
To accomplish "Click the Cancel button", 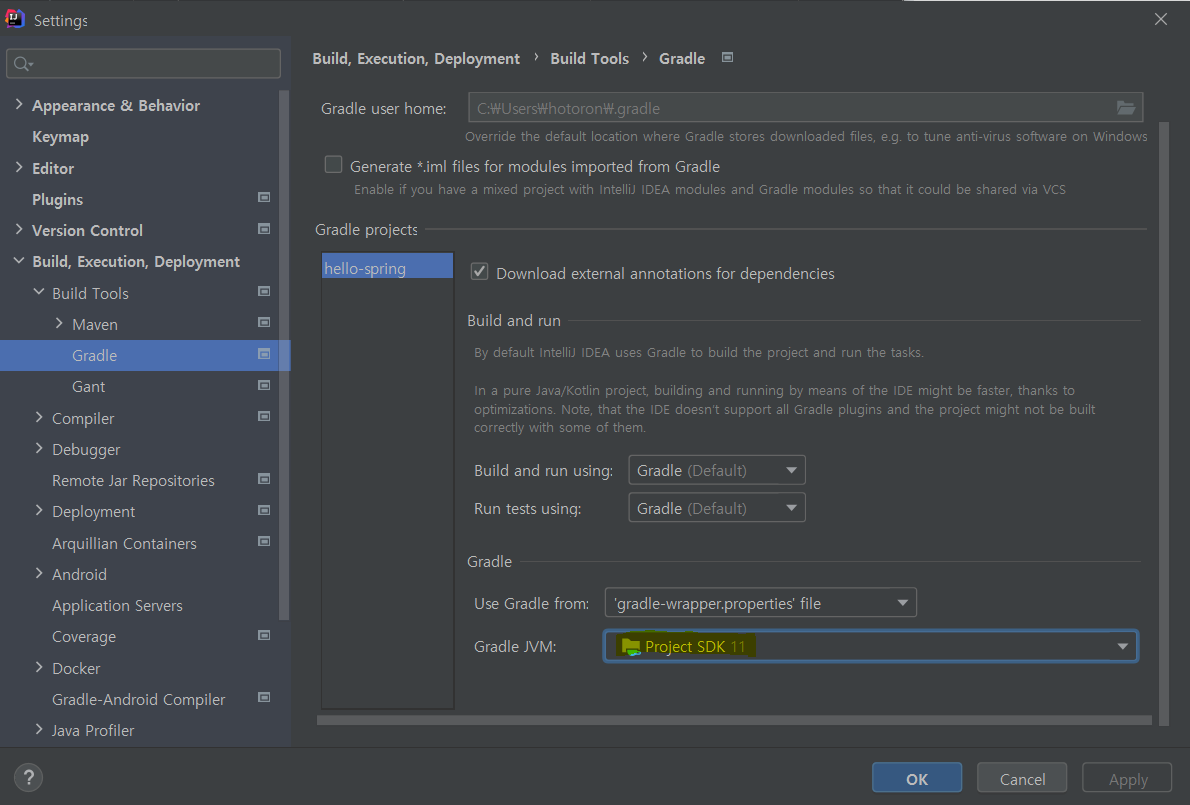I will coord(1022,778).
